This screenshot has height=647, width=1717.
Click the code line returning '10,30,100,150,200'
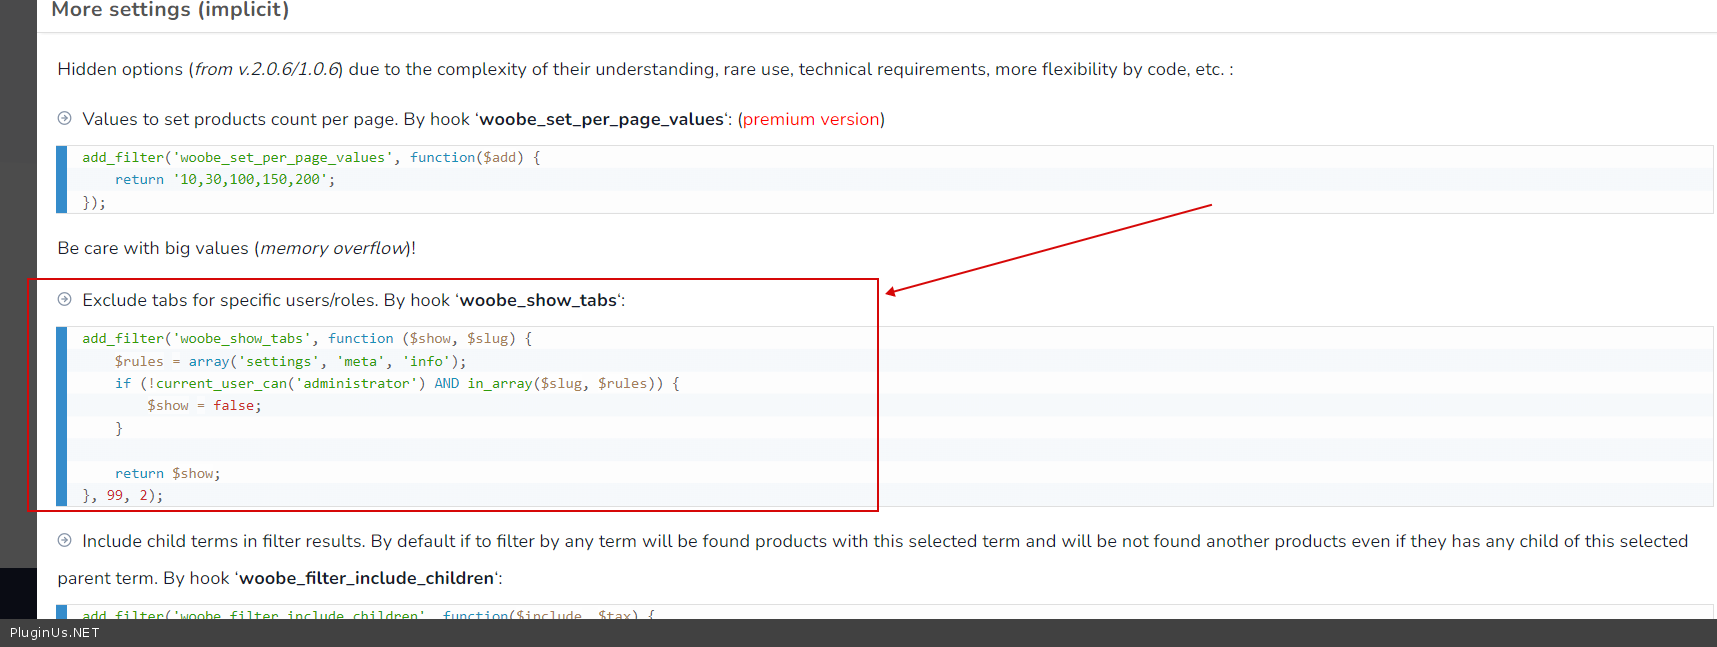click(224, 180)
